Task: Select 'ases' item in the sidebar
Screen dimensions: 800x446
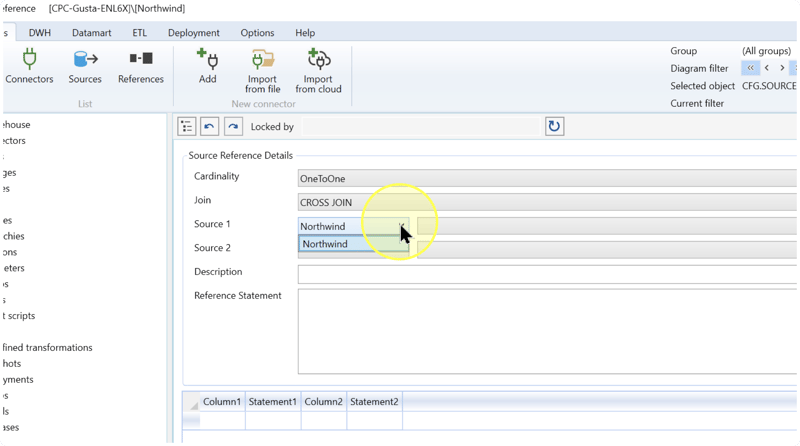Action: [10, 428]
